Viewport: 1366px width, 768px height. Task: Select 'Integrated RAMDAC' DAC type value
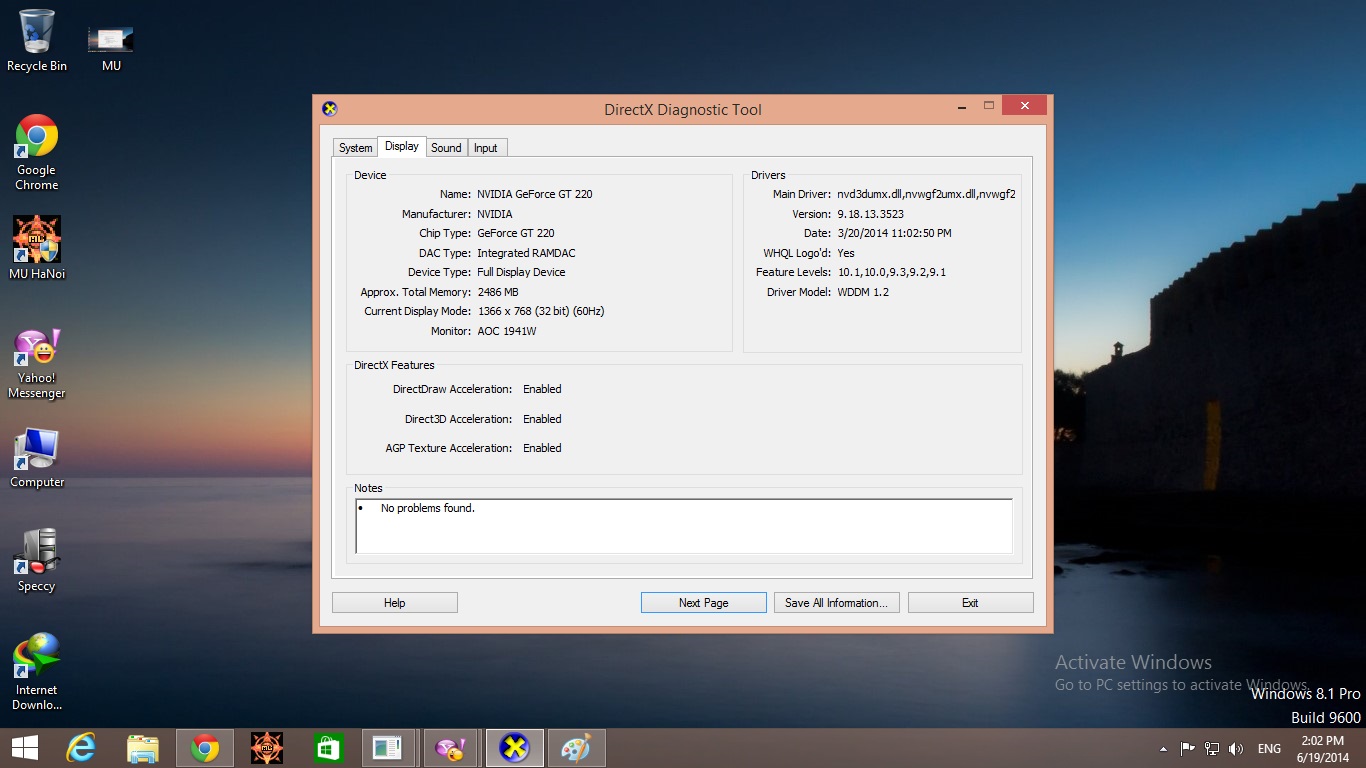(x=526, y=253)
